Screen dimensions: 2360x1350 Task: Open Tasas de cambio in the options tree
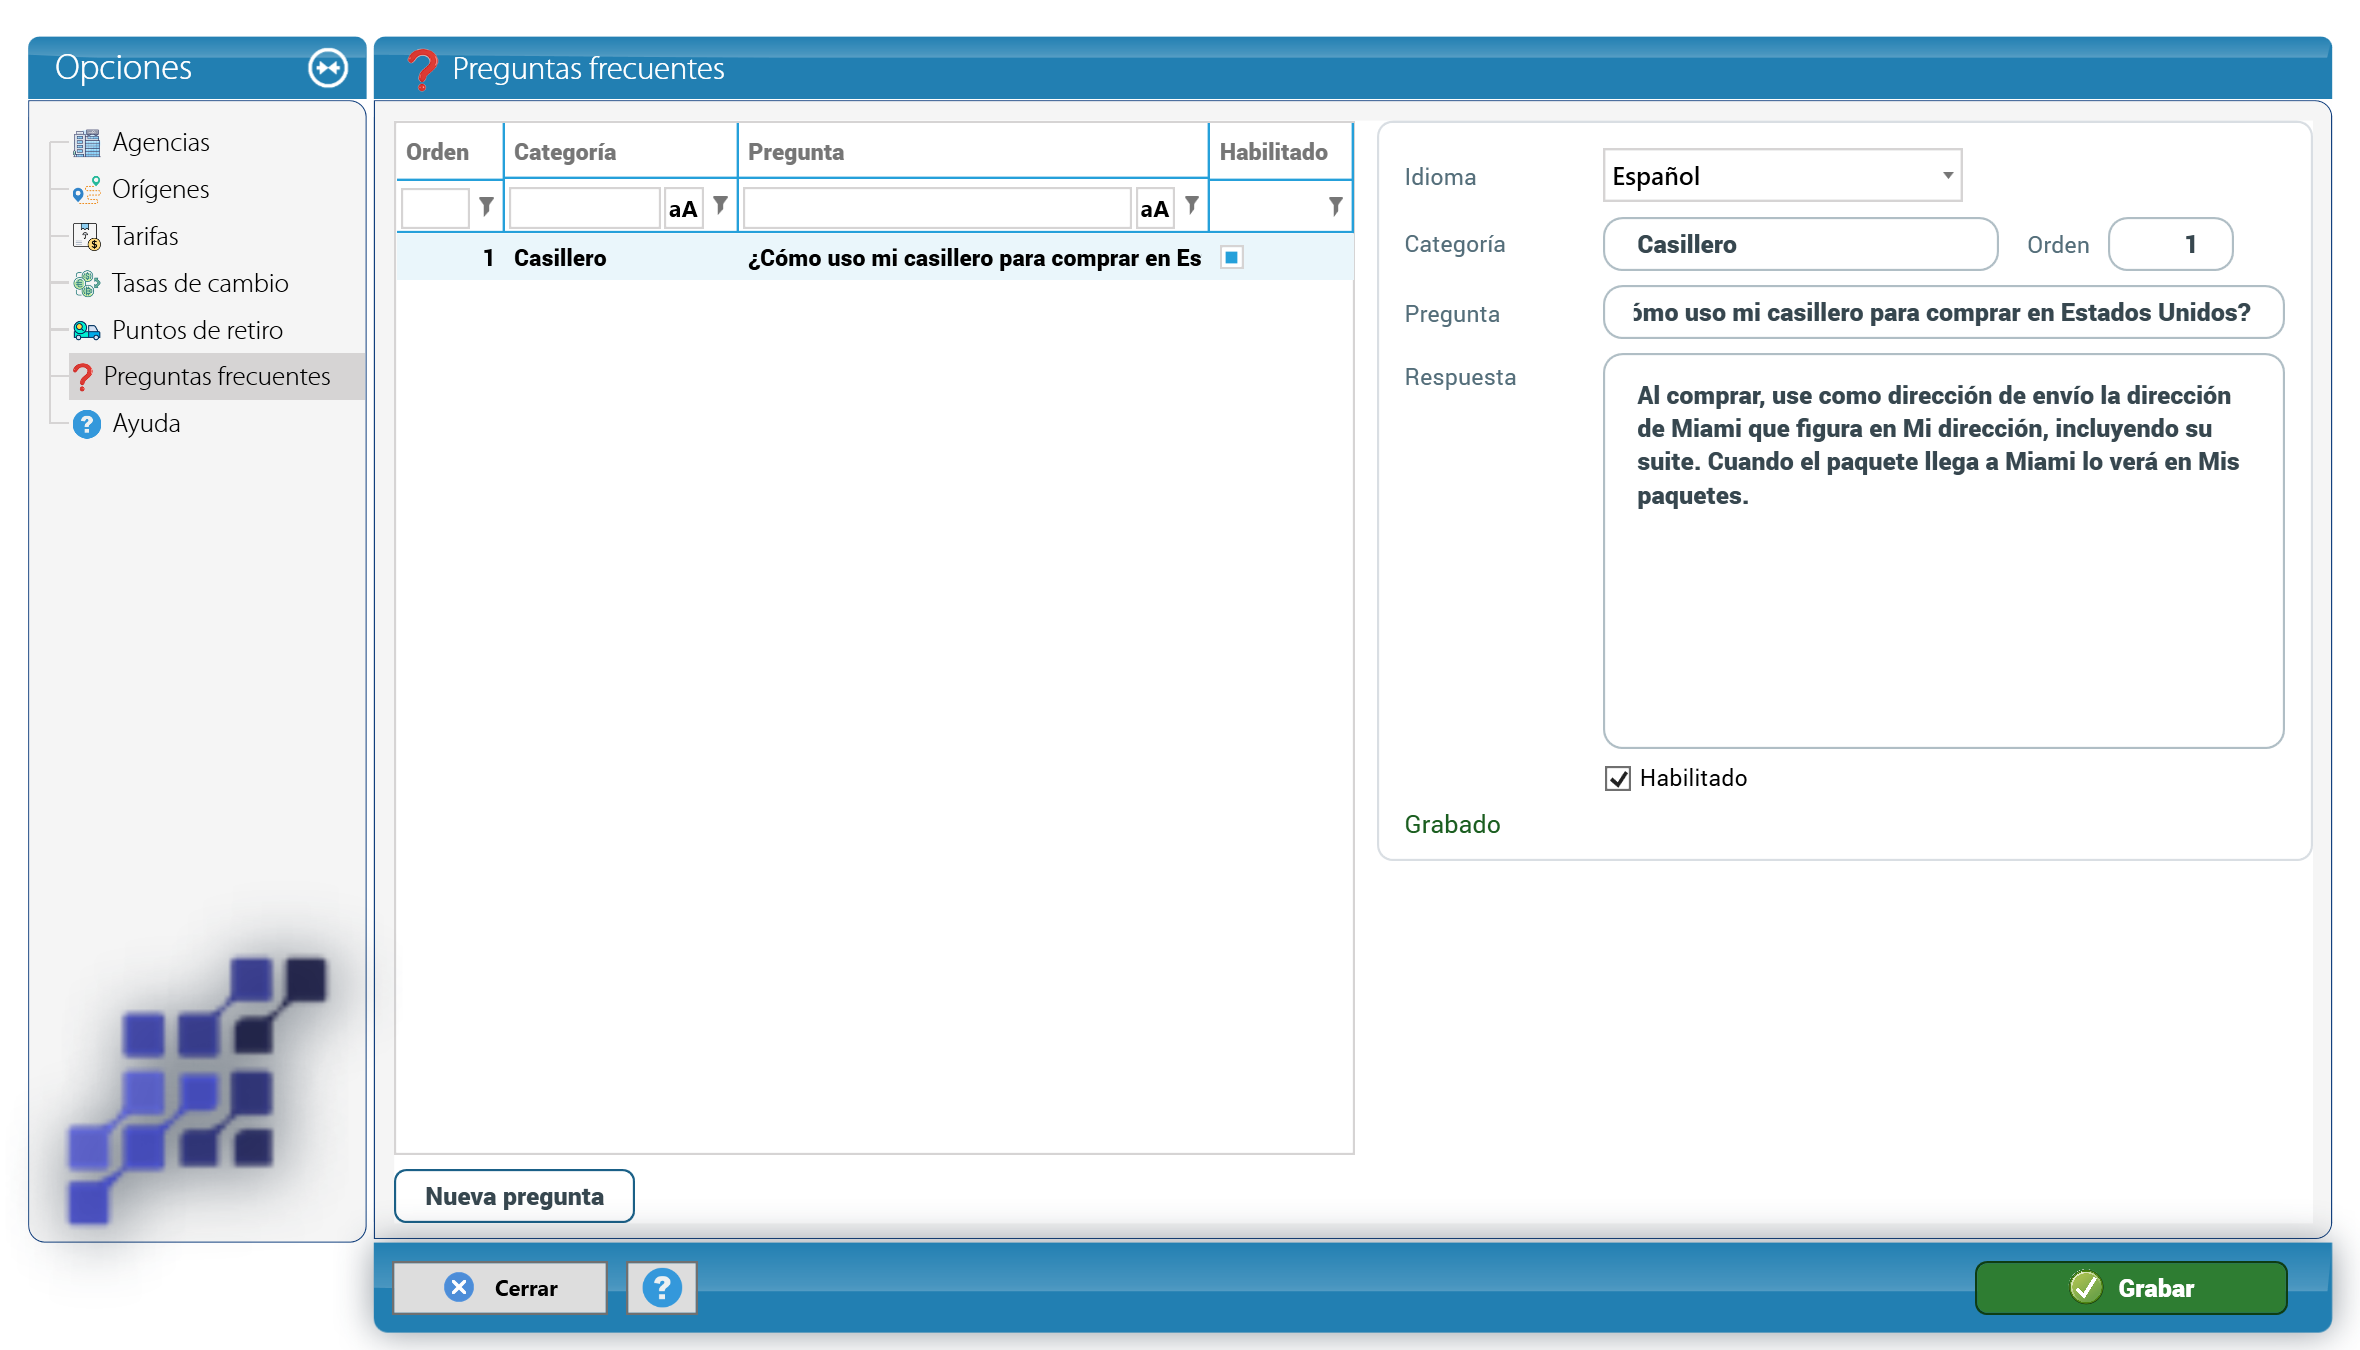click(x=200, y=284)
